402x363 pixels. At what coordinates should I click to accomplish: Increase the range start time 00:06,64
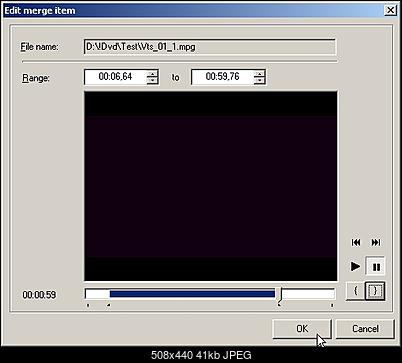tap(152, 74)
